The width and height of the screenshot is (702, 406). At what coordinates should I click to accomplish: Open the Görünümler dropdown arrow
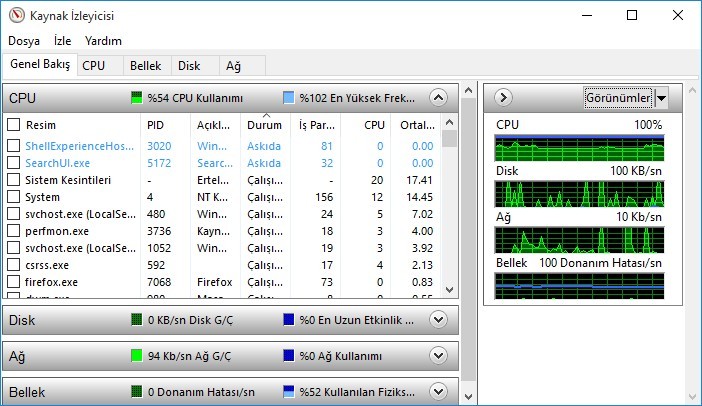coord(662,98)
